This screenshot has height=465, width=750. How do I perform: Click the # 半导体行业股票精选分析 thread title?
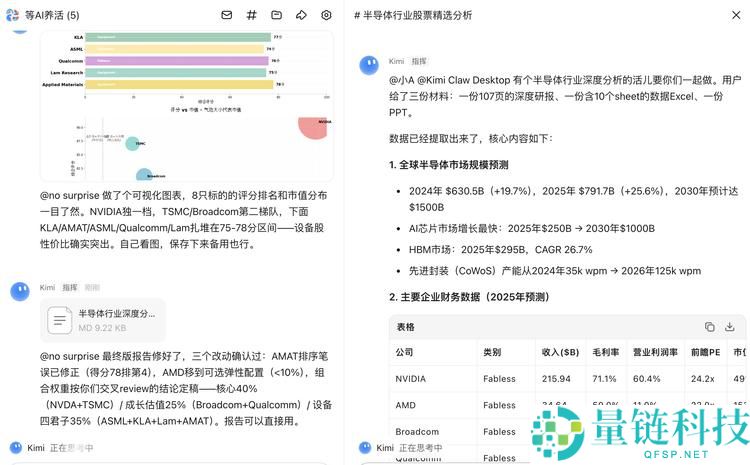(413, 15)
